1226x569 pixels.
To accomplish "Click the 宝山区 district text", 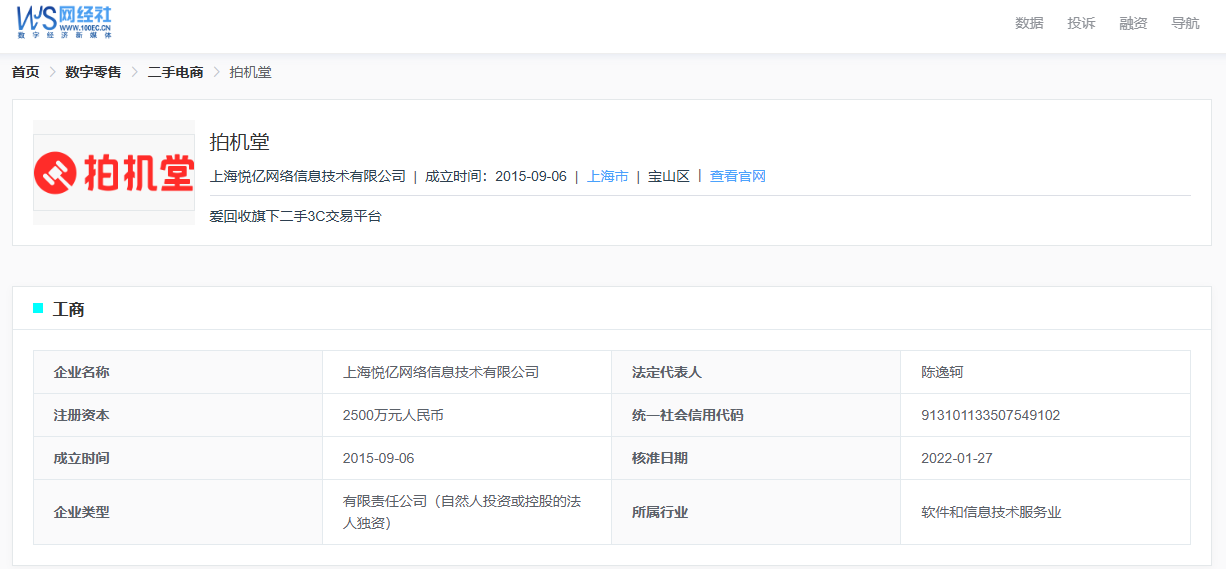I will coord(669,176).
